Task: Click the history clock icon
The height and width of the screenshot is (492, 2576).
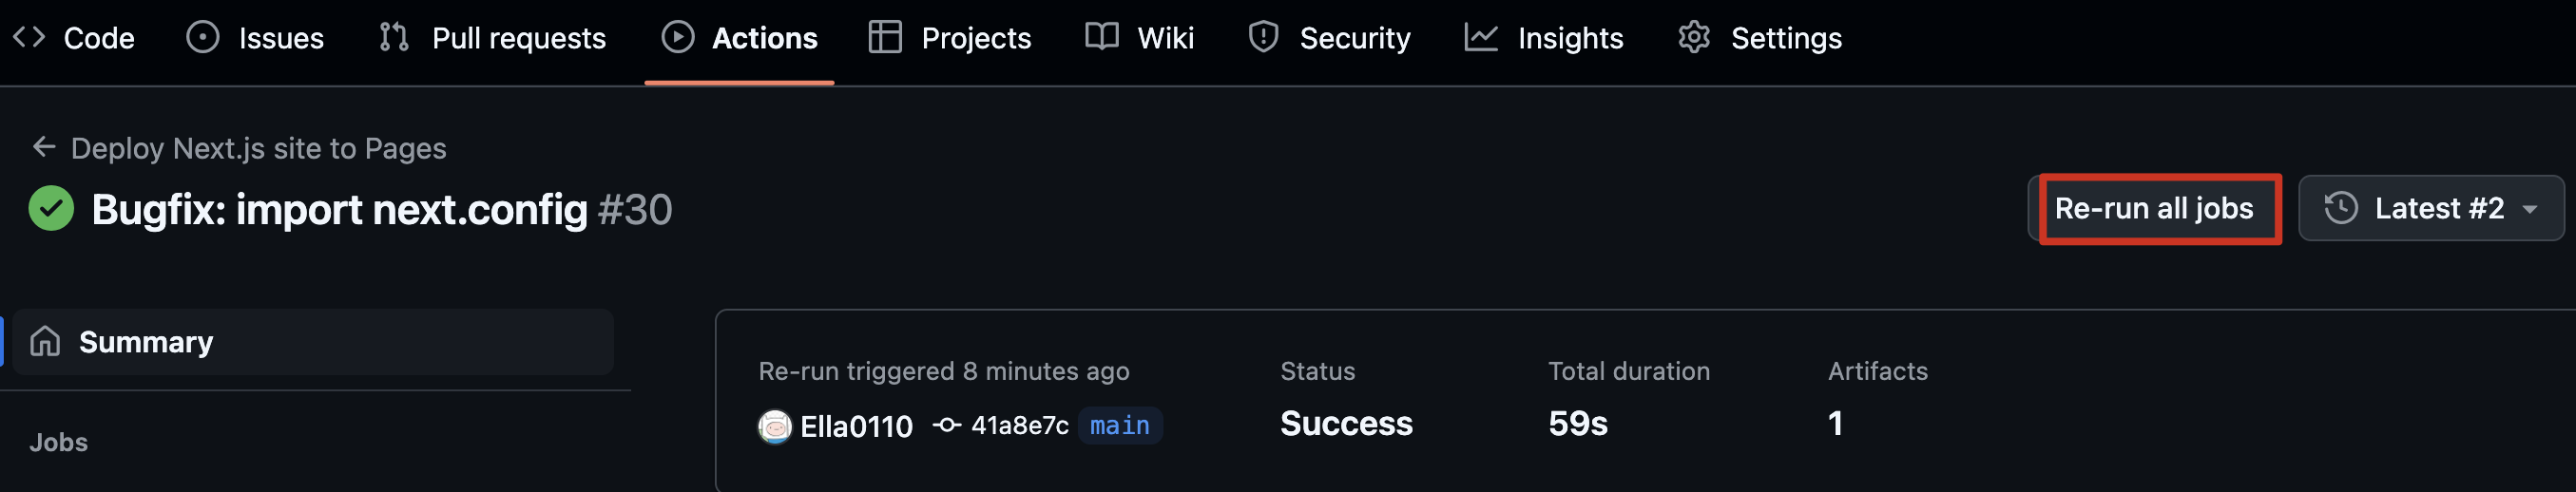Action: pyautogui.click(x=2341, y=208)
